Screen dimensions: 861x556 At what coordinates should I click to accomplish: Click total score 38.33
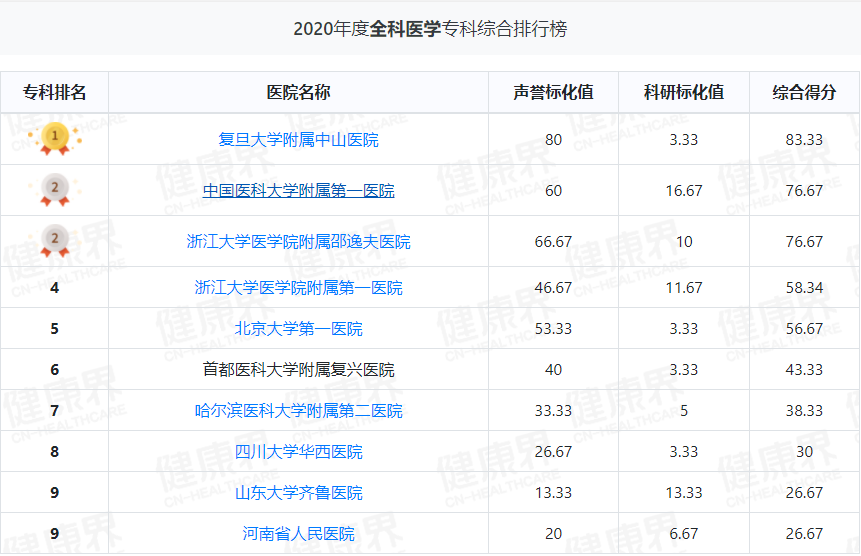pos(804,411)
